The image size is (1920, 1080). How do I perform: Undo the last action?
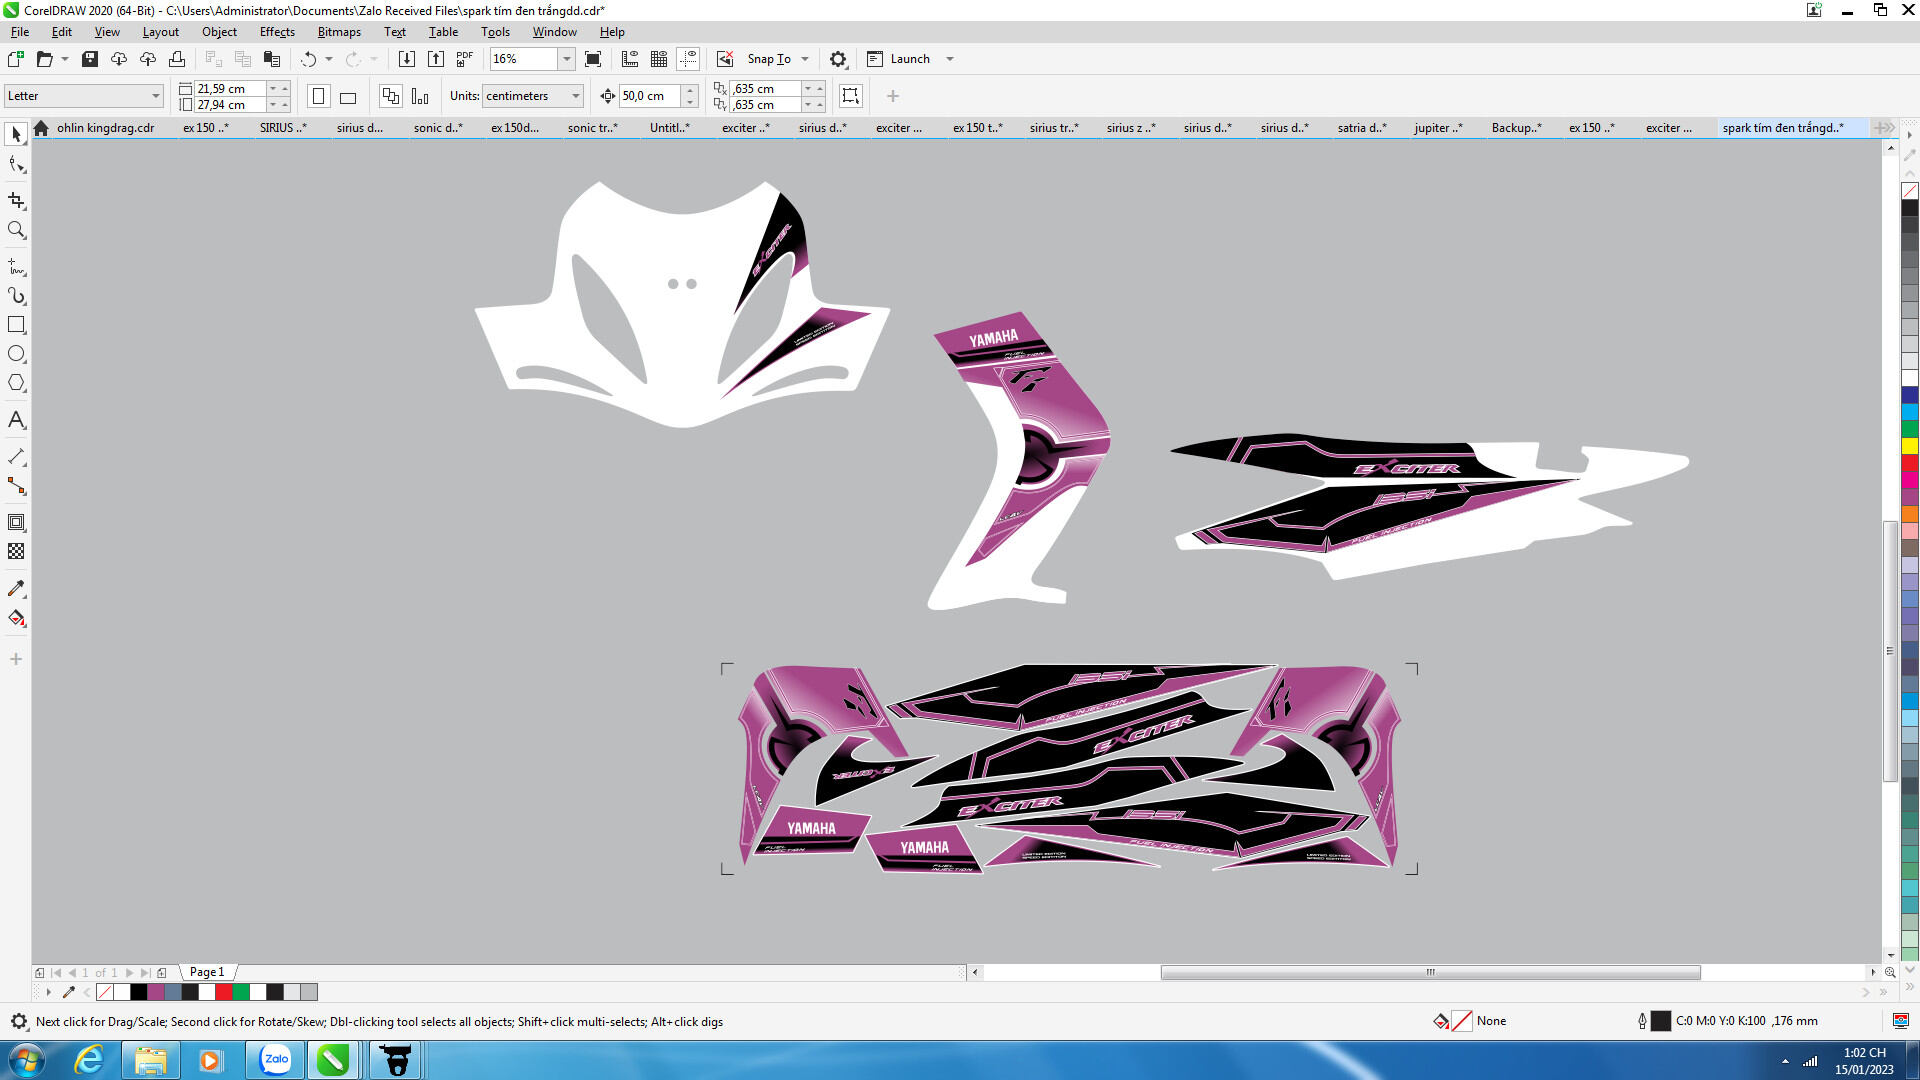point(308,59)
